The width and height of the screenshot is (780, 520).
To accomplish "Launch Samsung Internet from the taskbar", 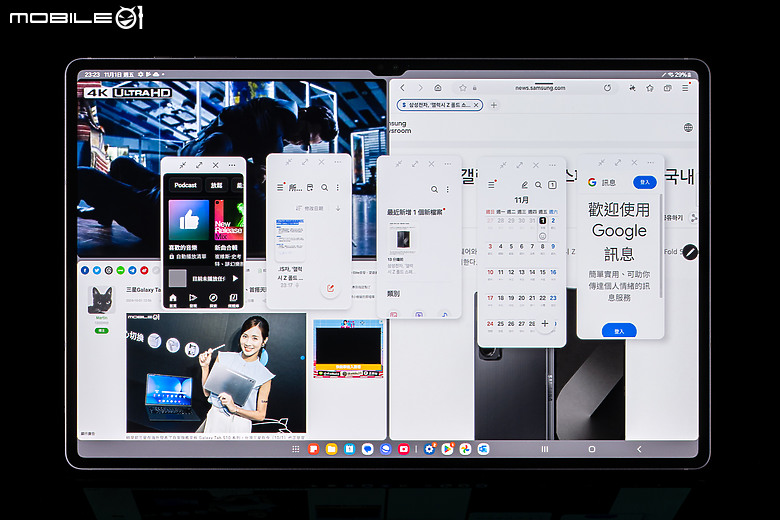I will tap(386, 449).
